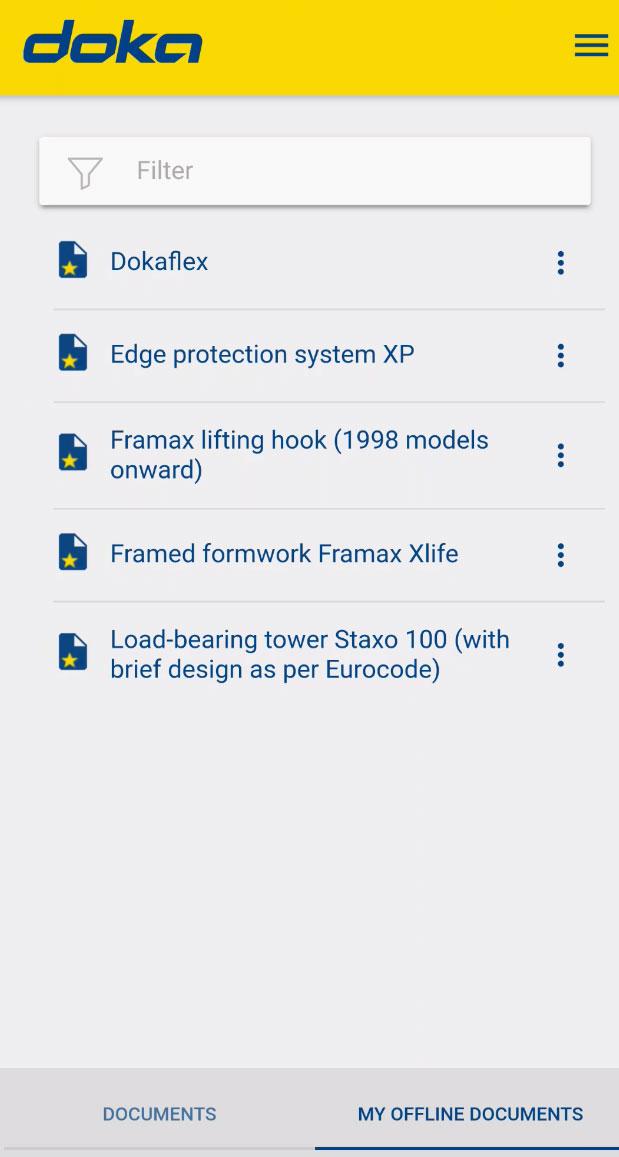Open Framed formwork Framax Xlife document

click(284, 554)
